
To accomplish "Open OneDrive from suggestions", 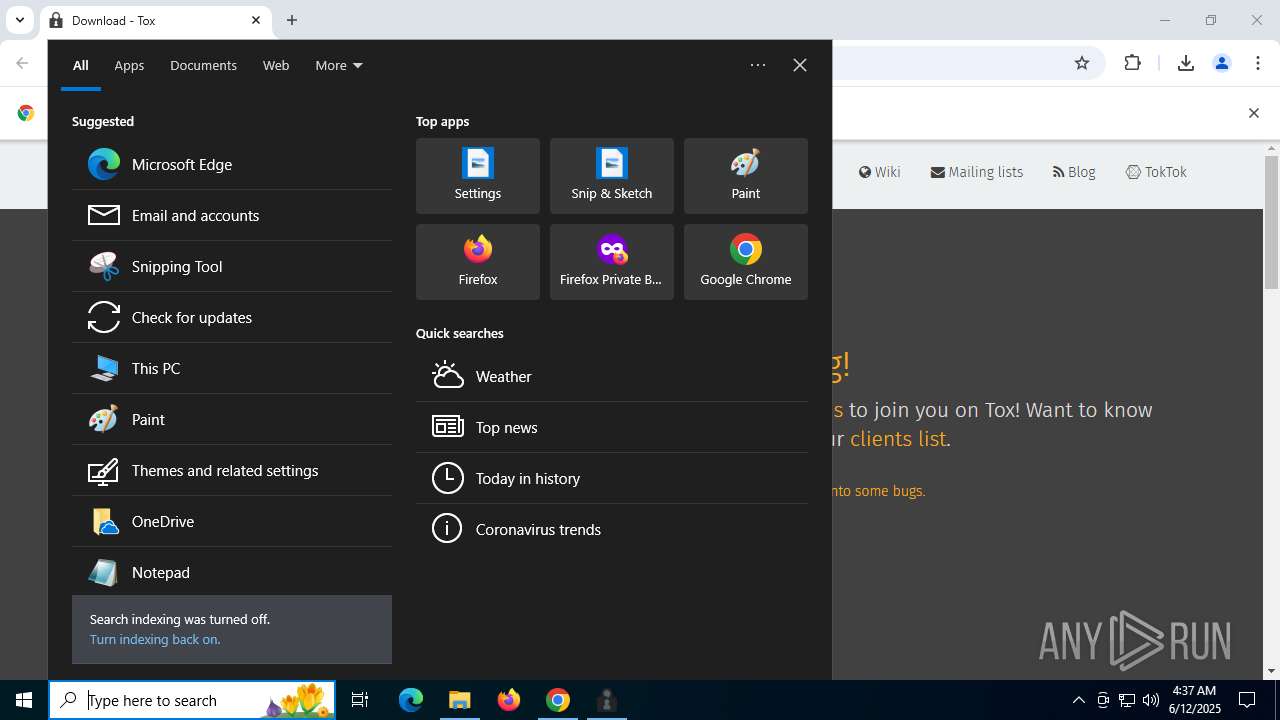I will 232,521.
